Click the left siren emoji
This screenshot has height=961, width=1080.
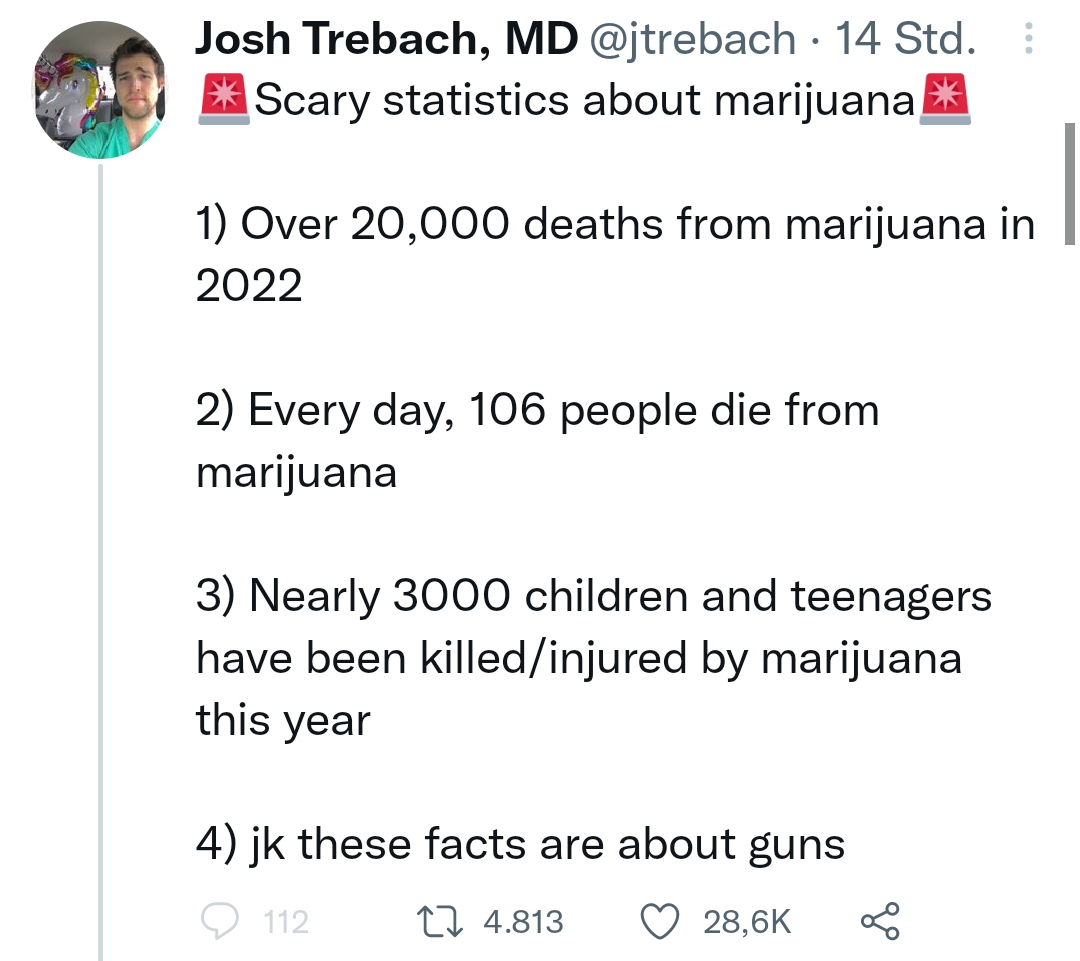(224, 100)
